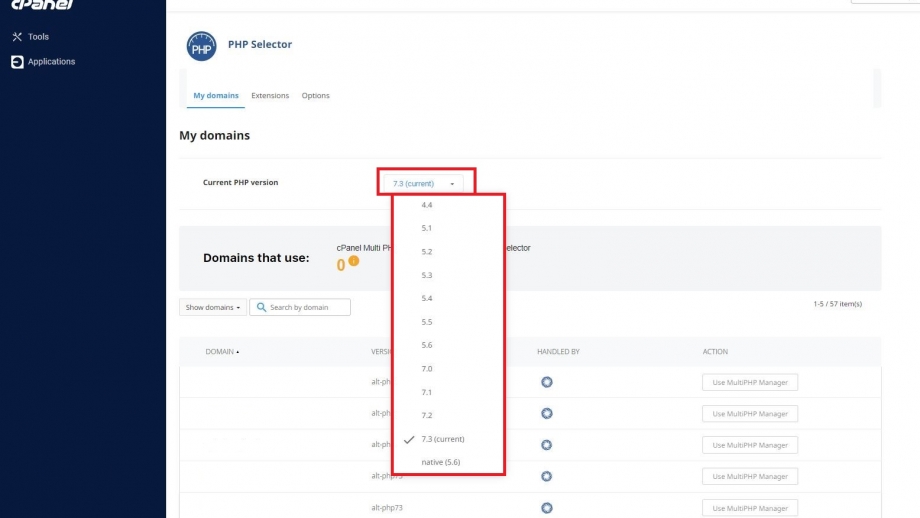Switch to the My domains tab

coord(216,96)
